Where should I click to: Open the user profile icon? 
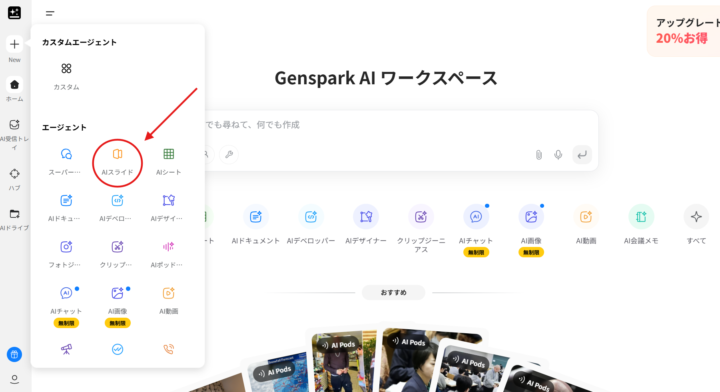14,379
